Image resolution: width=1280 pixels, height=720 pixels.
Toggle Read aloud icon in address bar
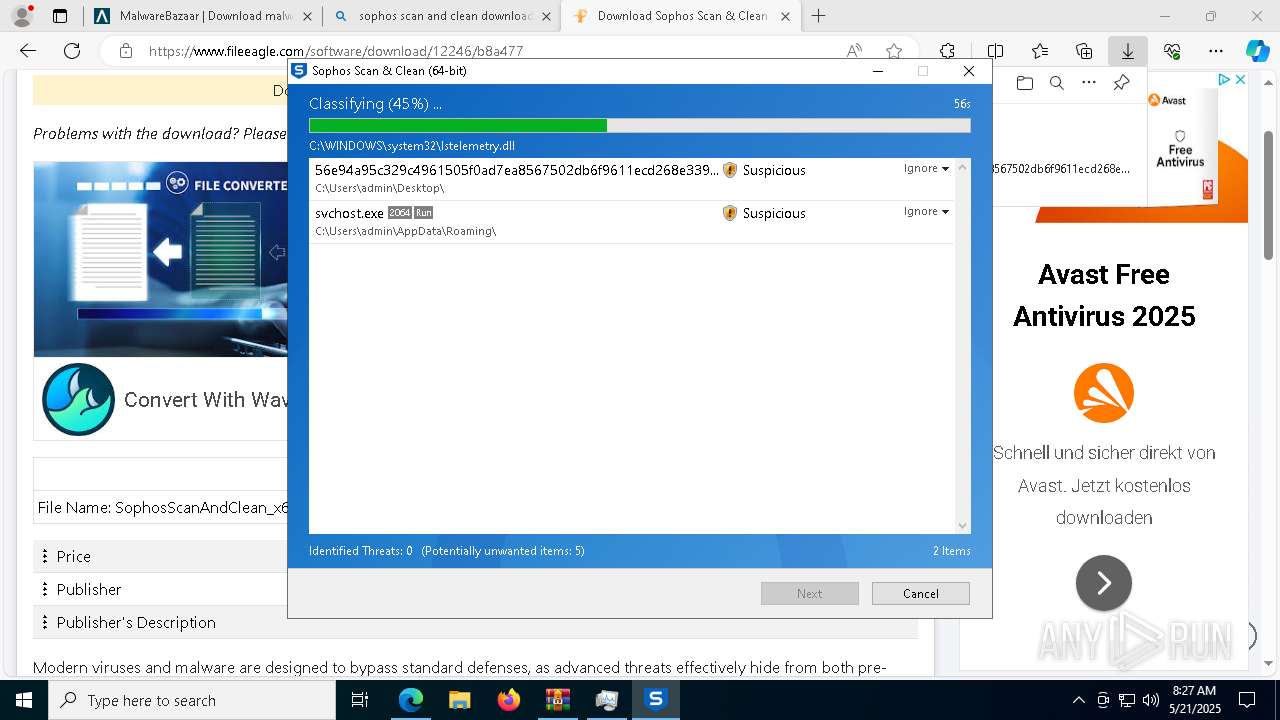click(854, 51)
